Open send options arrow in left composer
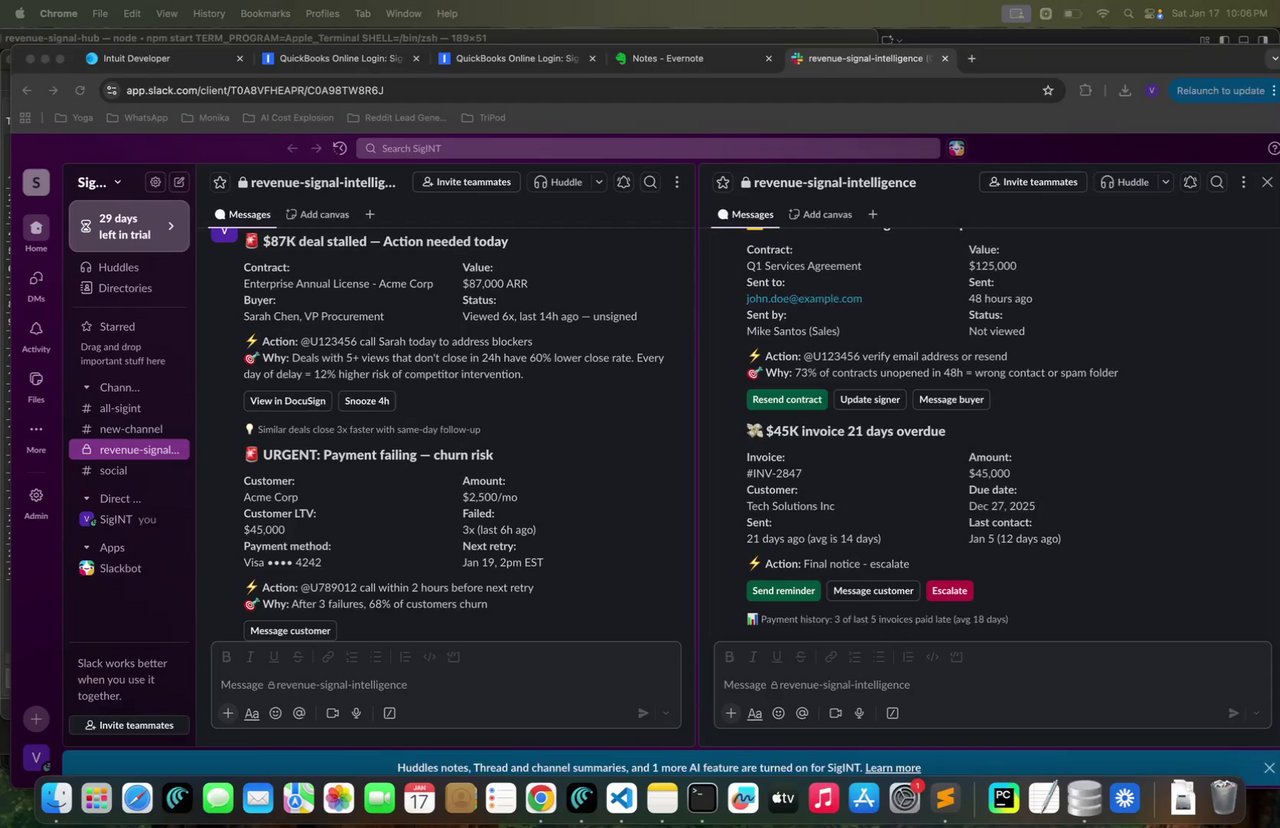Viewport: 1280px width, 828px height. click(666, 713)
